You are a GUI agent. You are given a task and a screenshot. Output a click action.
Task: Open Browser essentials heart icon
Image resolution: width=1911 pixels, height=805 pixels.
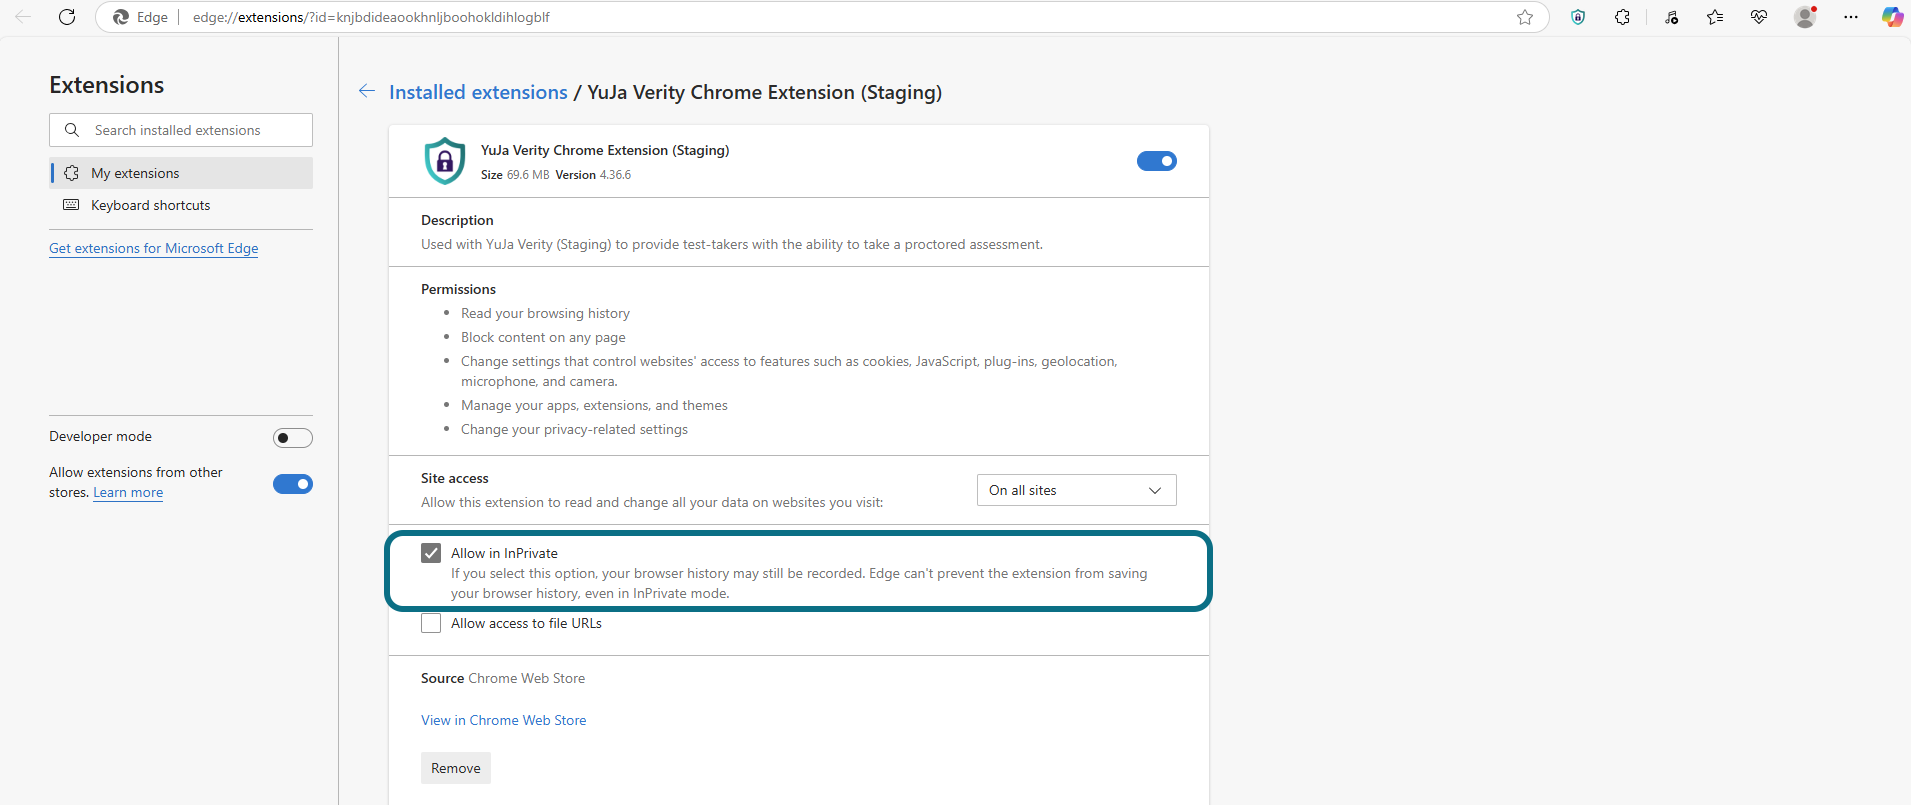tap(1760, 17)
